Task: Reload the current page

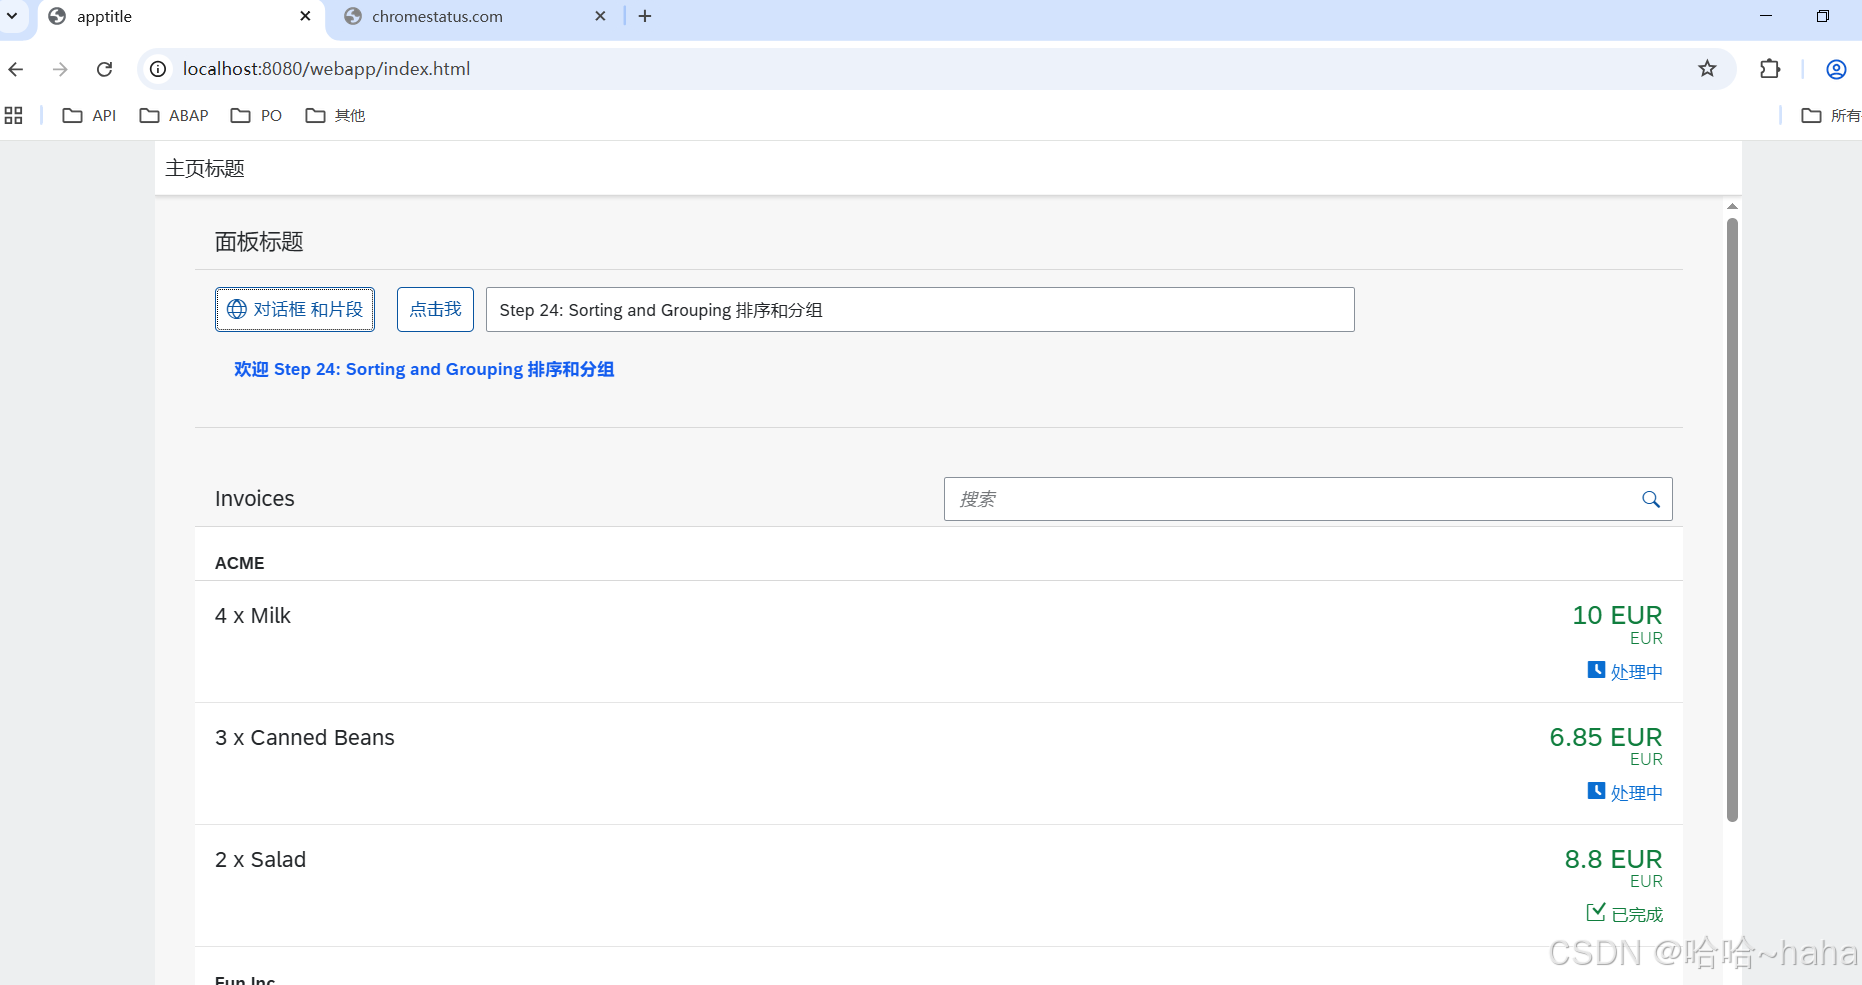Action: pyautogui.click(x=104, y=69)
